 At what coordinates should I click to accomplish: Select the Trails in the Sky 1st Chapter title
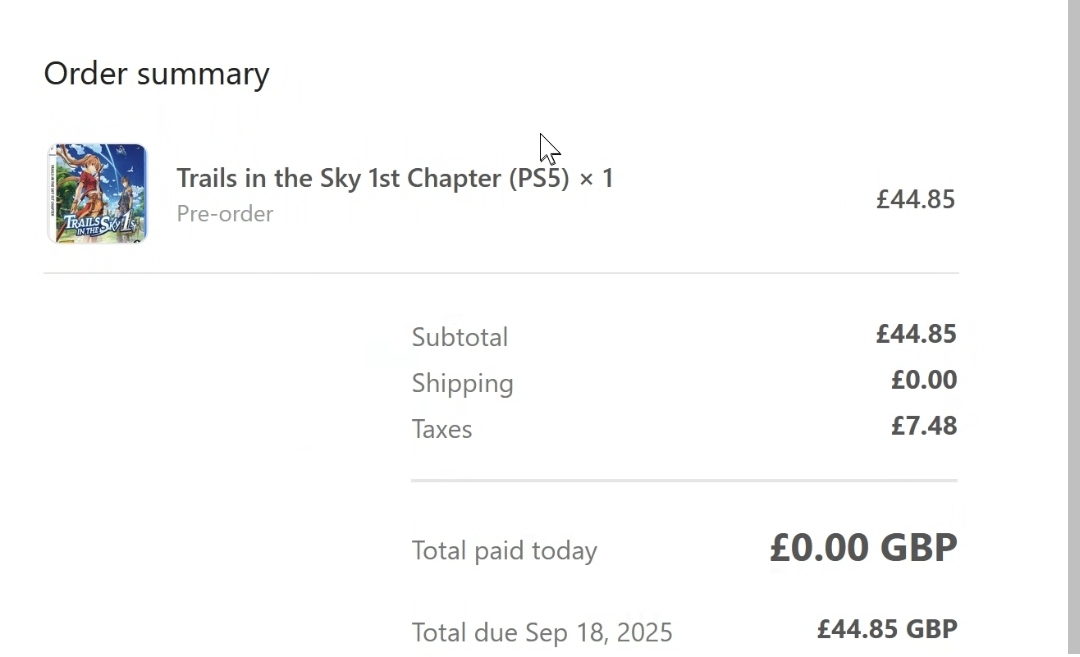coord(340,179)
